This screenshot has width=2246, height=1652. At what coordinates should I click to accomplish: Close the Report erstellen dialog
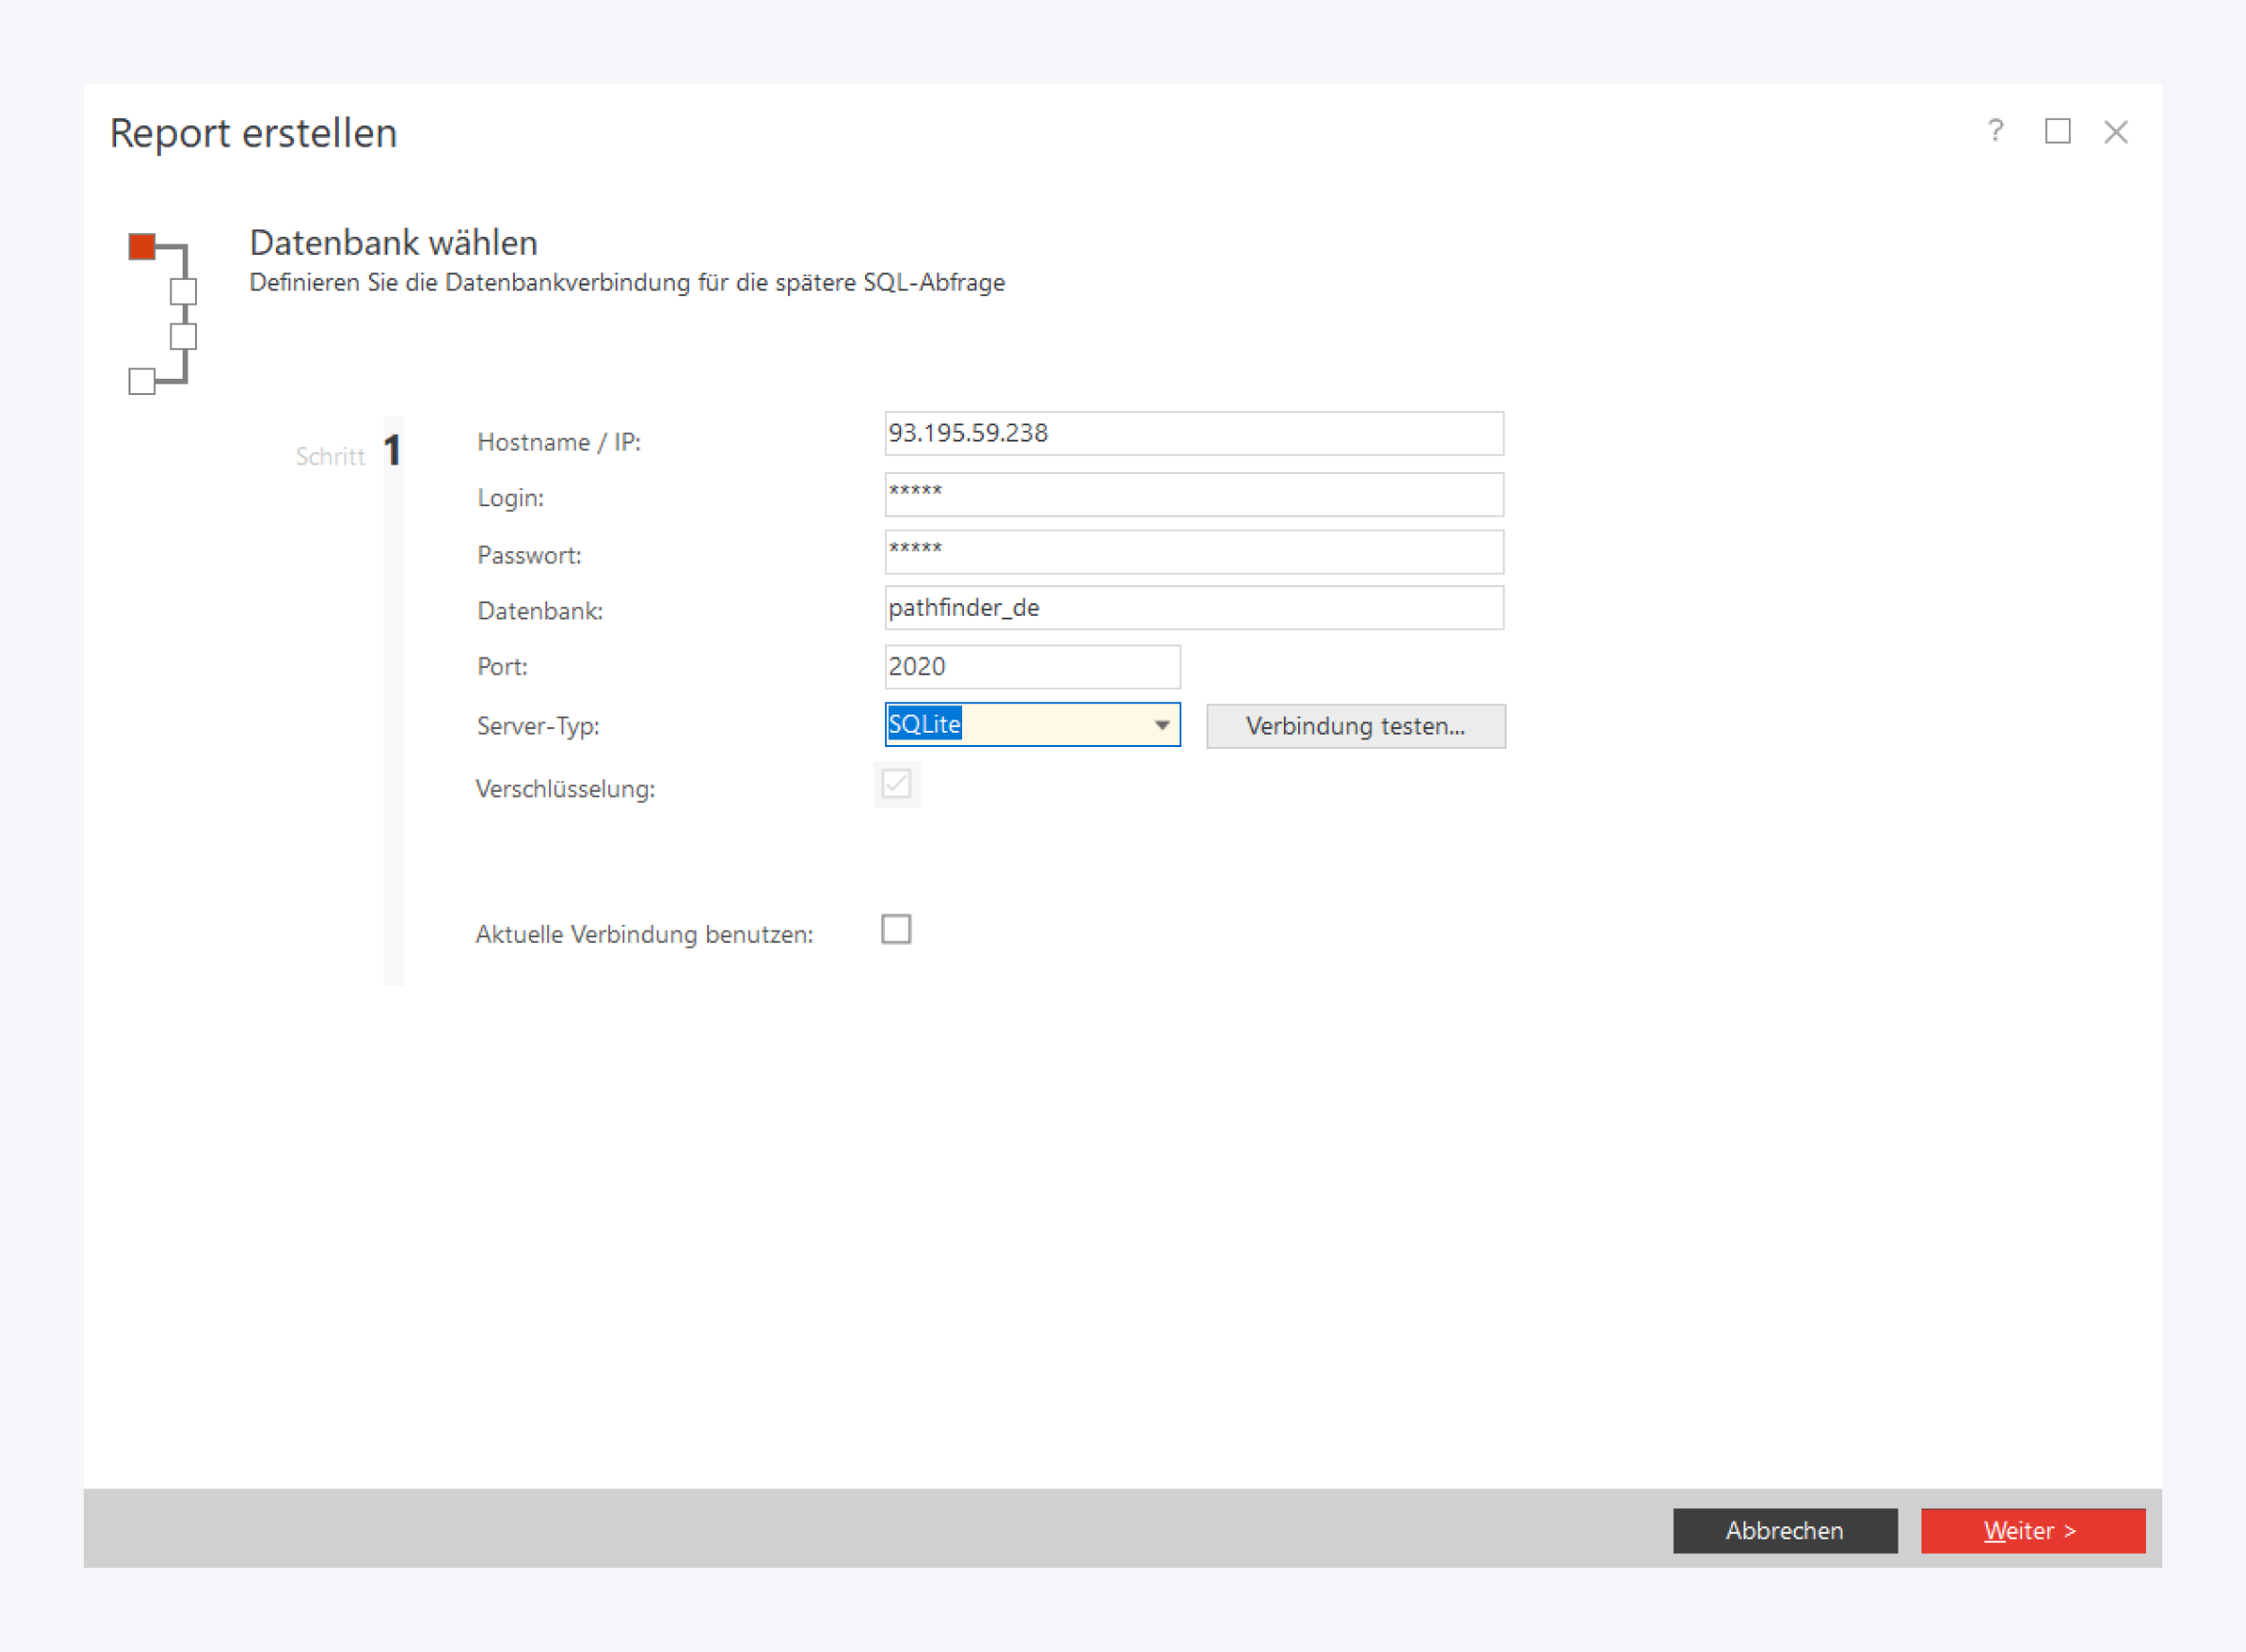(2116, 132)
